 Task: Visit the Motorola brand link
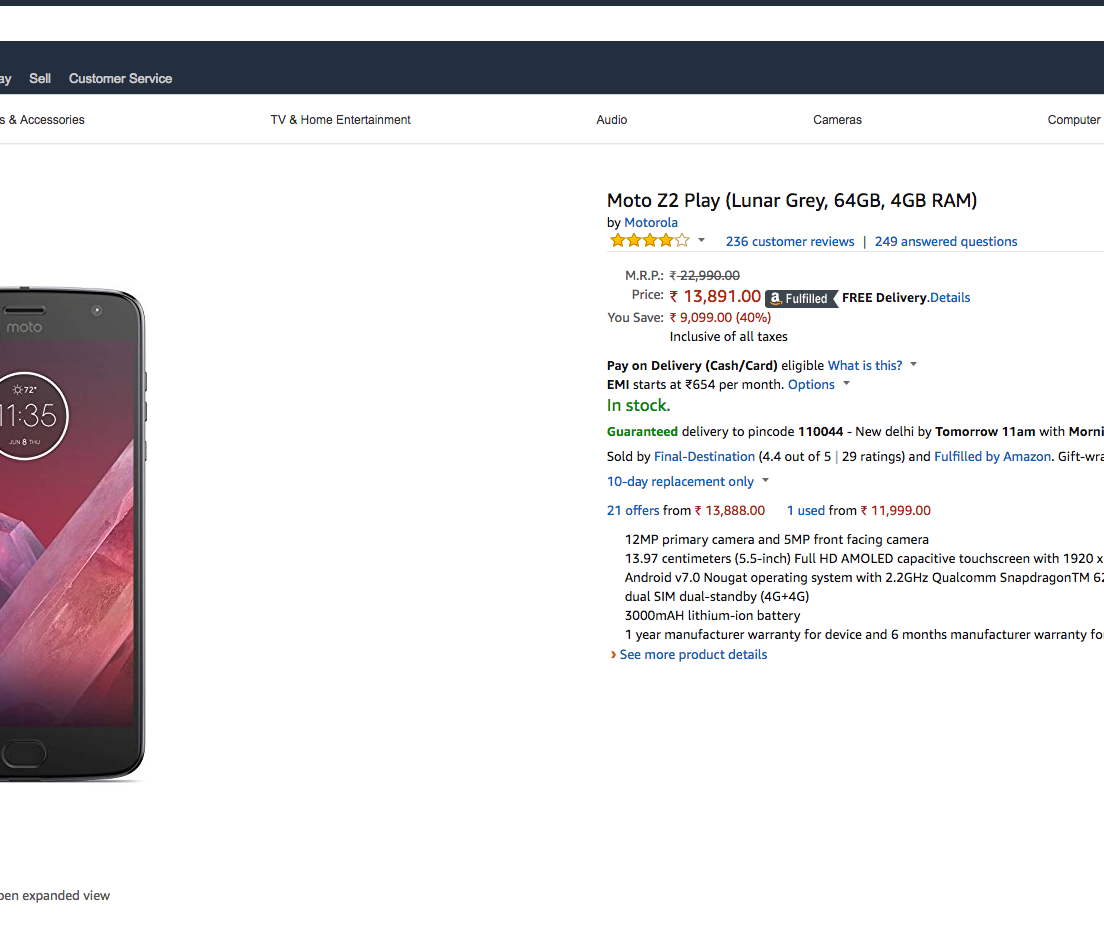pyautogui.click(x=651, y=223)
